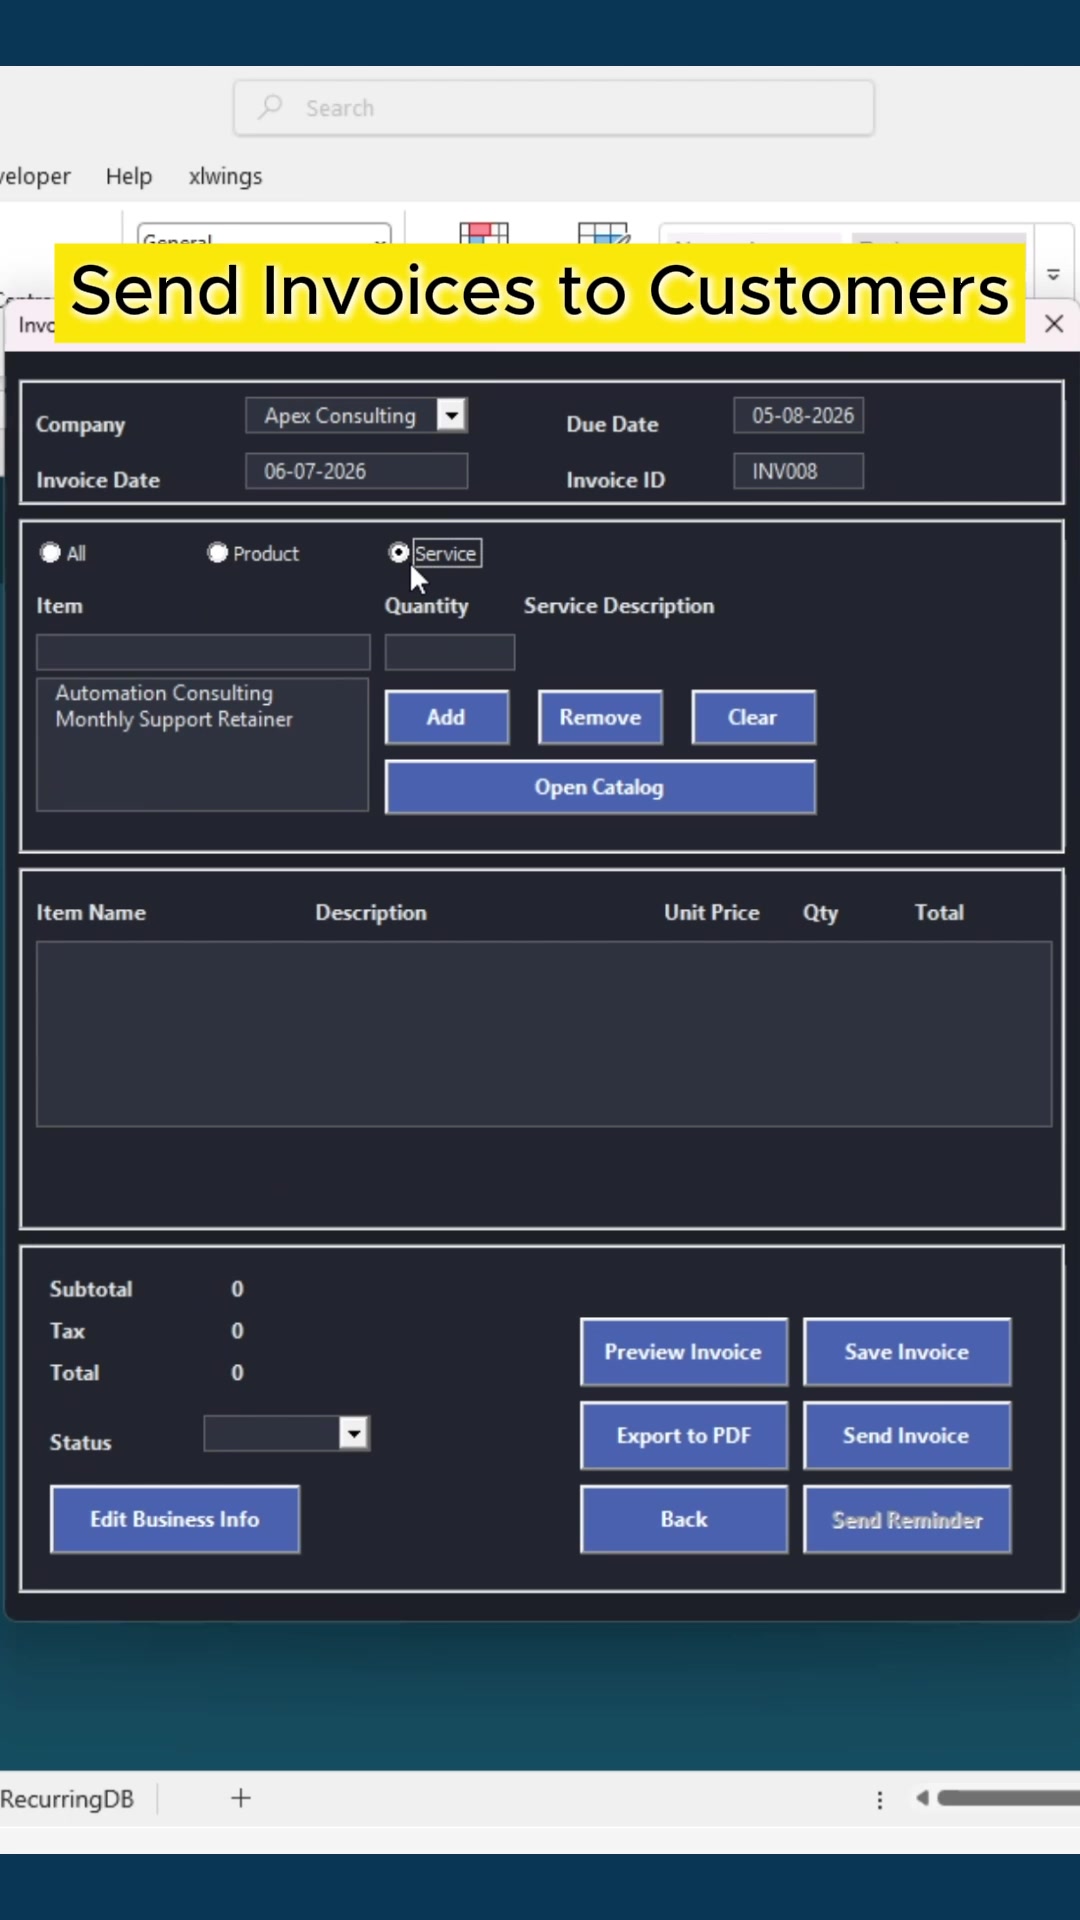Click the Invoice Date field
Screen dimensions: 1080x1920
[357, 471]
